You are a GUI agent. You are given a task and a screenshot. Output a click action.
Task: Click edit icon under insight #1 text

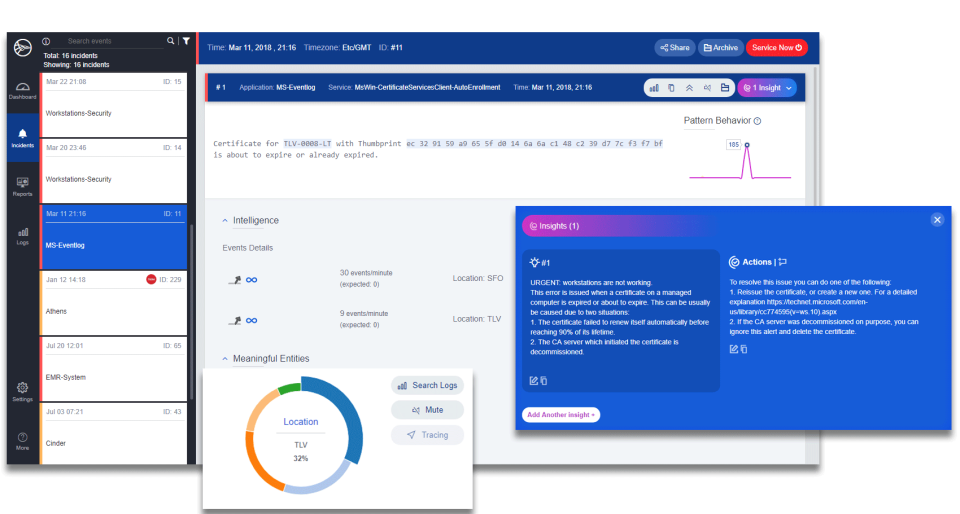pos(533,381)
